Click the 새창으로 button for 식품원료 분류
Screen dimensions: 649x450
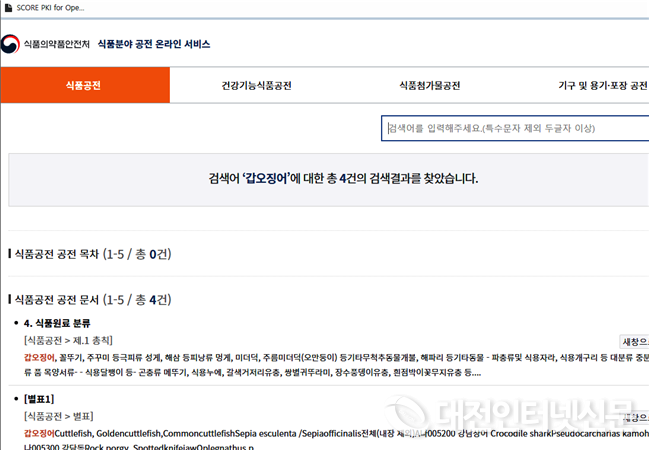click(634, 341)
